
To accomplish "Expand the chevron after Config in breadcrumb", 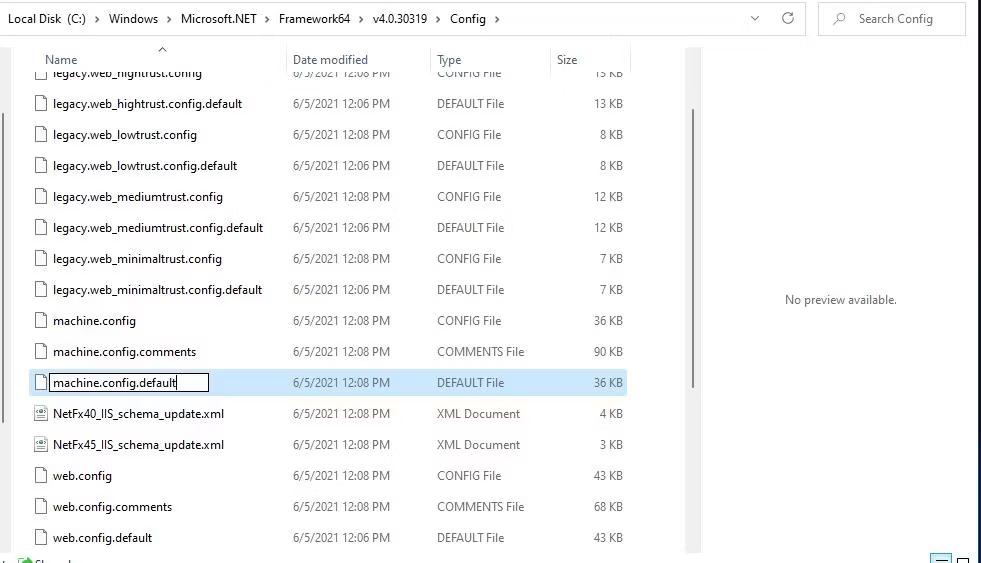I will (x=497, y=19).
